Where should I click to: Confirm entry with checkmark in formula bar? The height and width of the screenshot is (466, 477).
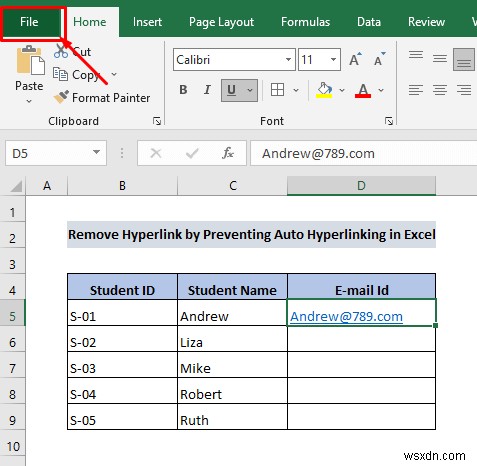tap(192, 153)
